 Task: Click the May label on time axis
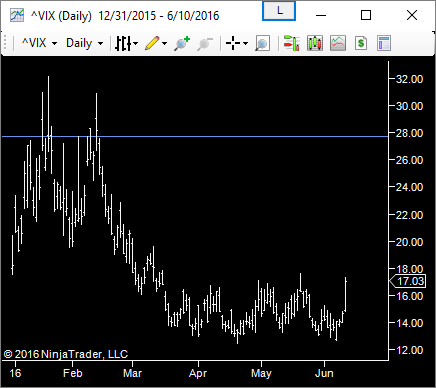coord(261,373)
